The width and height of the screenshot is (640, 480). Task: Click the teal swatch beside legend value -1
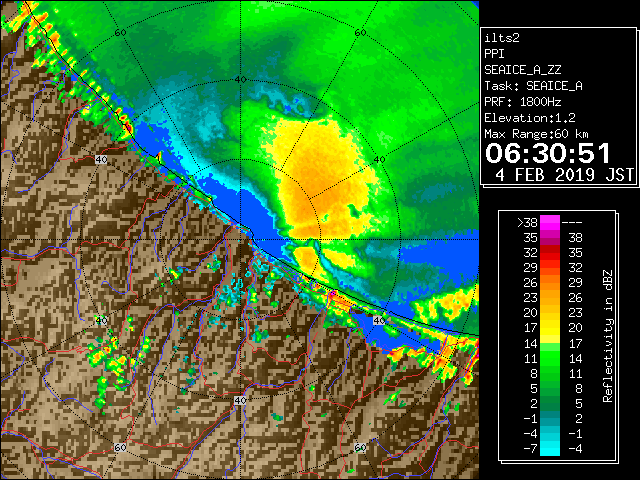(550, 418)
